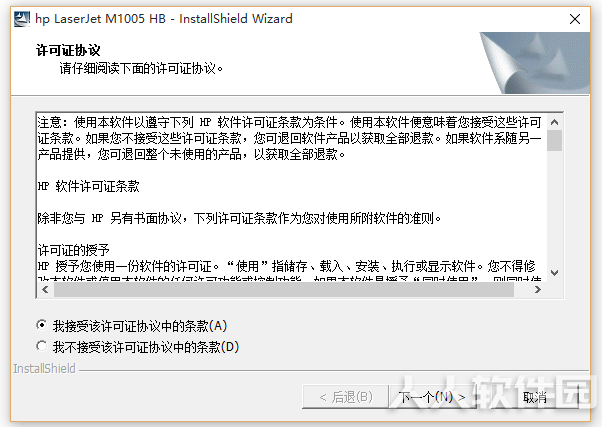Click horizontal scrollbar left arrow
Viewport: 602px width, 427px height.
tap(45, 289)
